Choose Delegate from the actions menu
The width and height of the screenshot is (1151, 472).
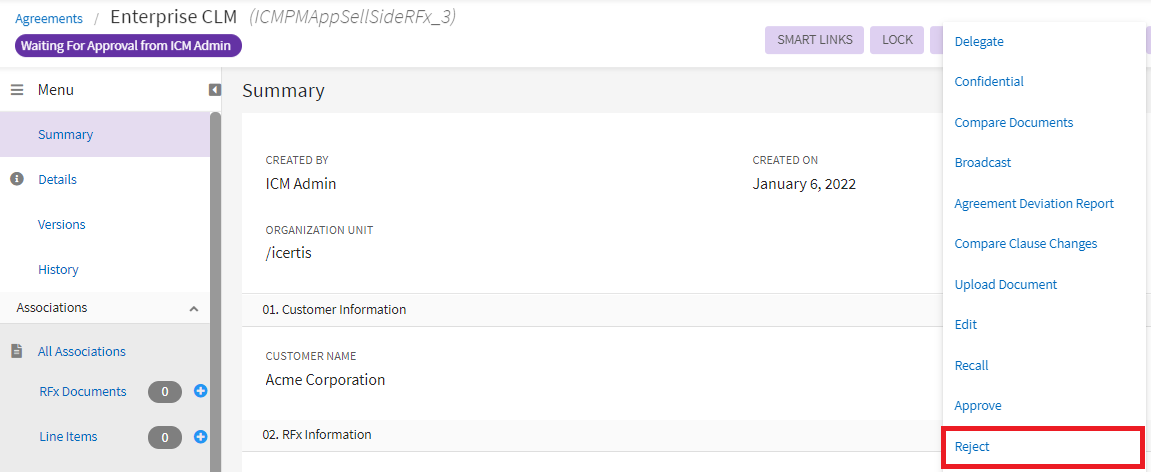(x=979, y=42)
